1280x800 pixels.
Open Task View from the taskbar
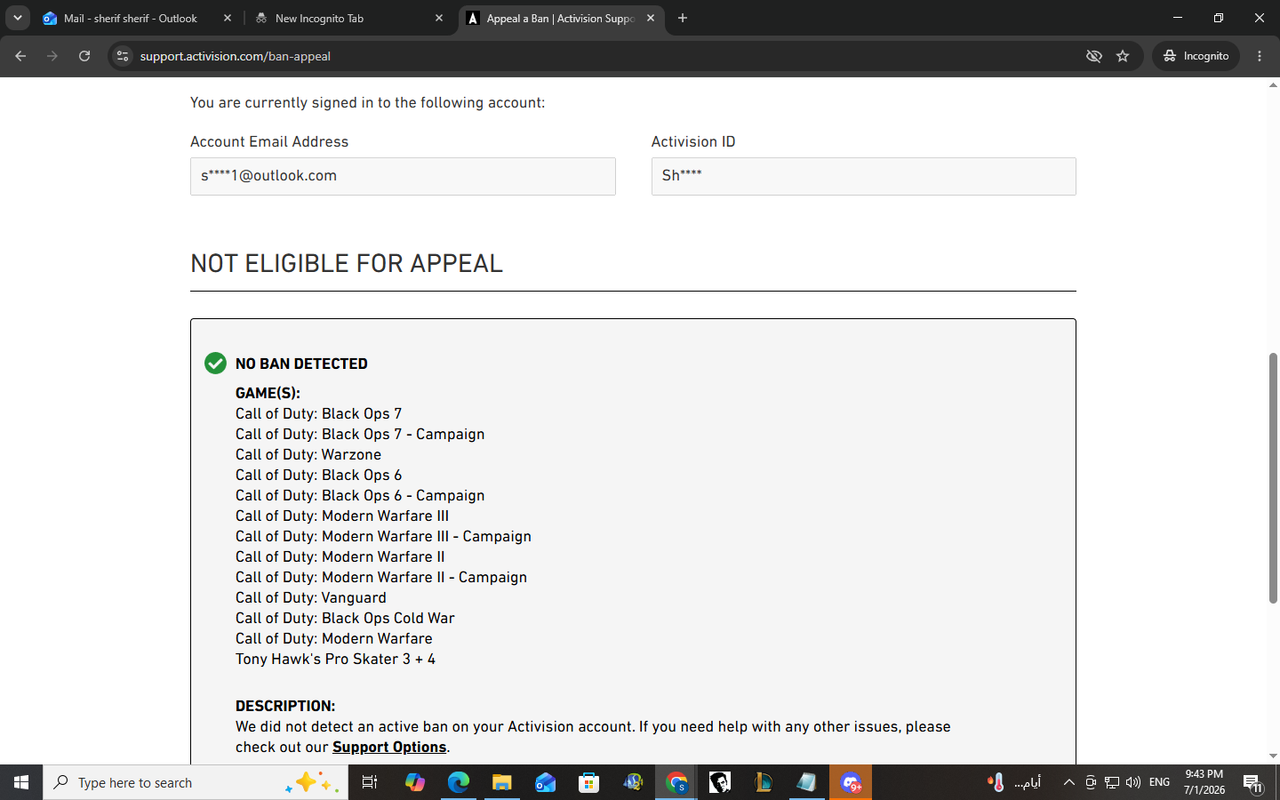click(368, 782)
